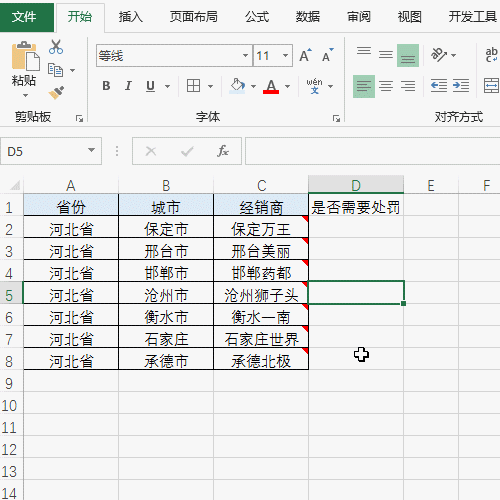Open the font size dropdown
Viewport: 500px width, 500px height.
point(285,55)
